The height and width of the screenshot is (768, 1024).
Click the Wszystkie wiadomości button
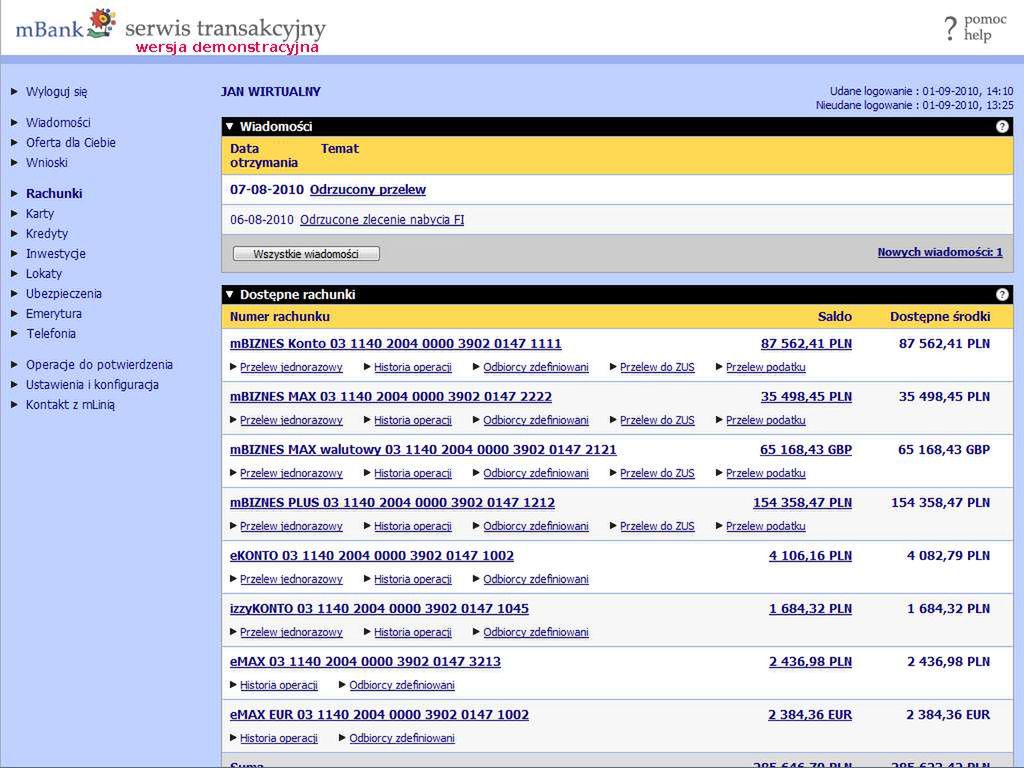point(306,254)
